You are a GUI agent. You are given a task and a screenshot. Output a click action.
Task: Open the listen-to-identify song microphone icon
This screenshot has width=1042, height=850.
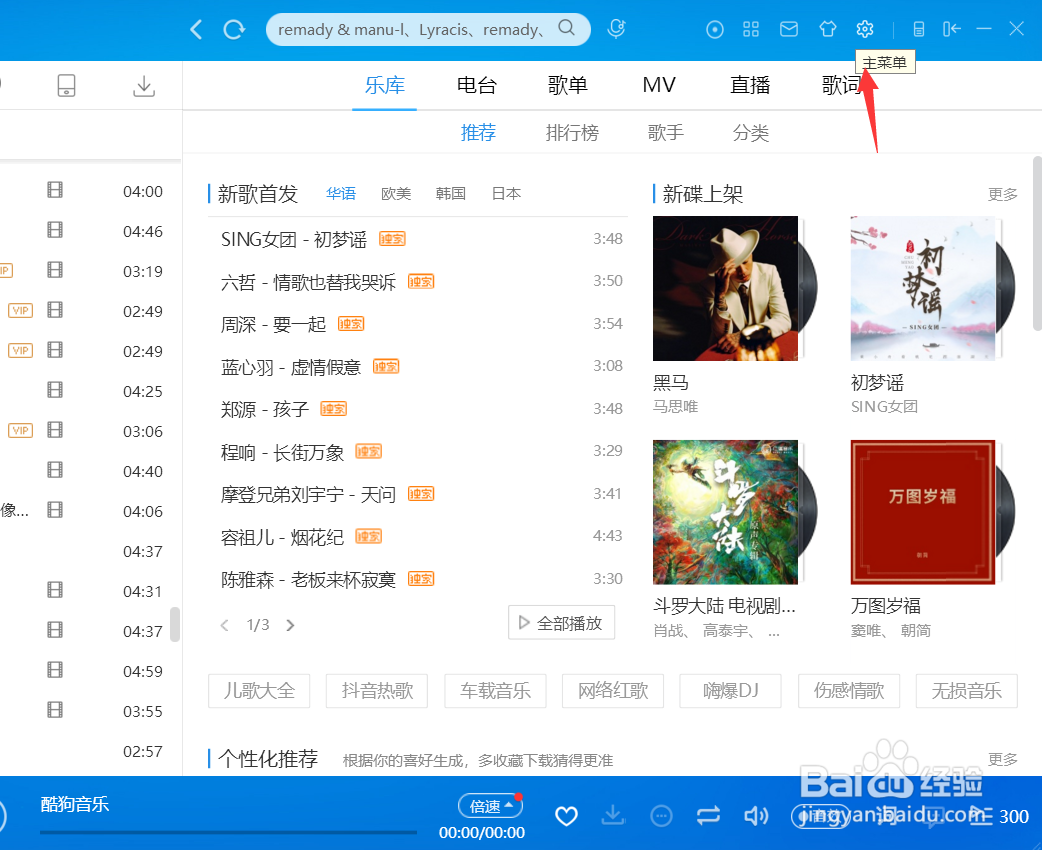[617, 29]
